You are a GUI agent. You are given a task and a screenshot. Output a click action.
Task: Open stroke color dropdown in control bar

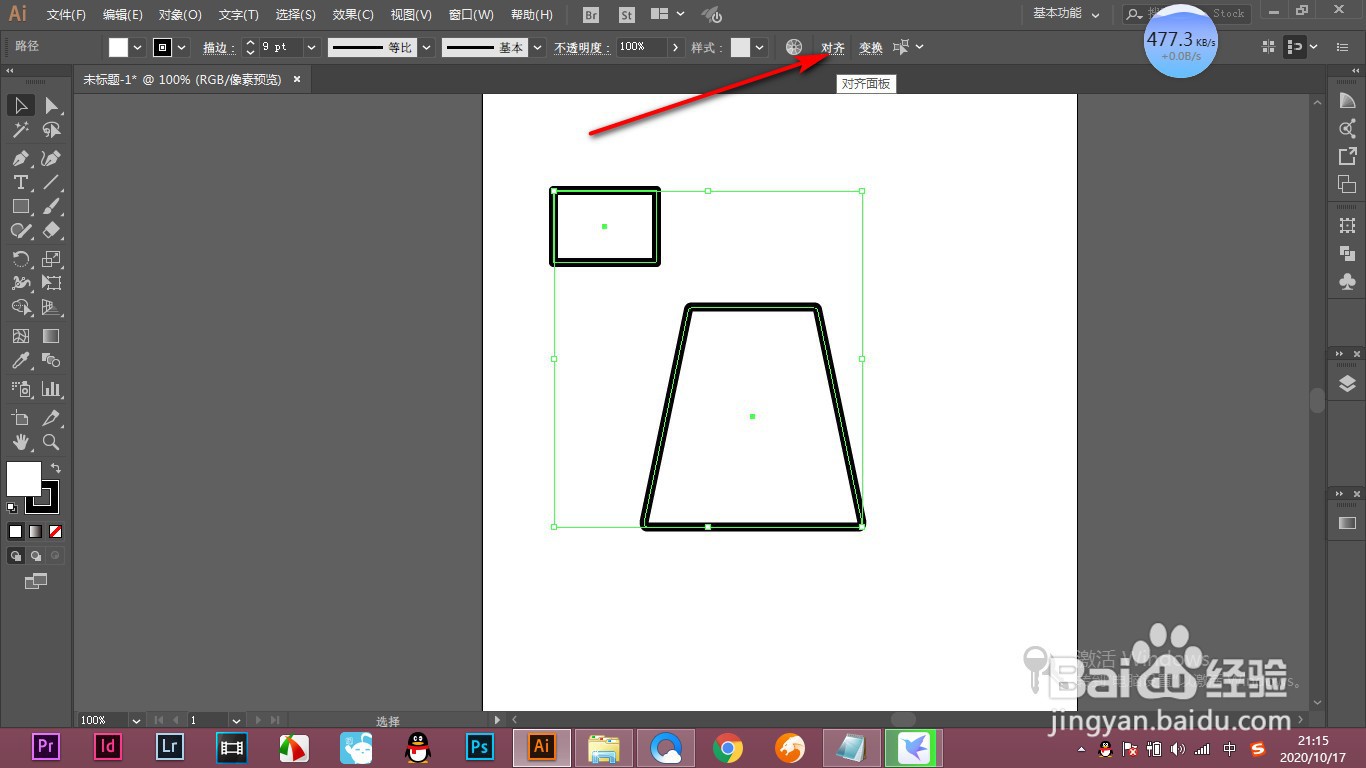click(x=181, y=47)
